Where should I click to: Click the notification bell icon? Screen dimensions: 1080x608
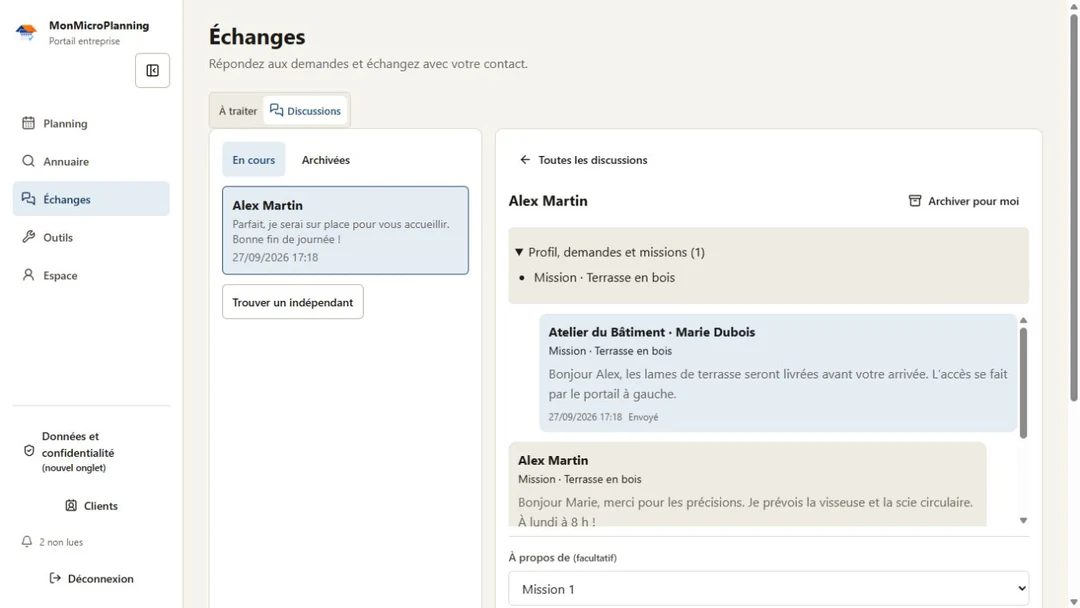[27, 542]
